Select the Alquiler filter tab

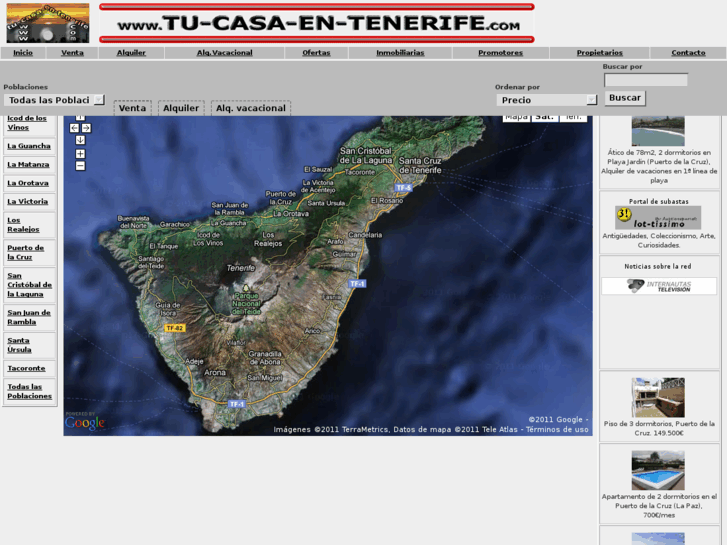click(181, 108)
